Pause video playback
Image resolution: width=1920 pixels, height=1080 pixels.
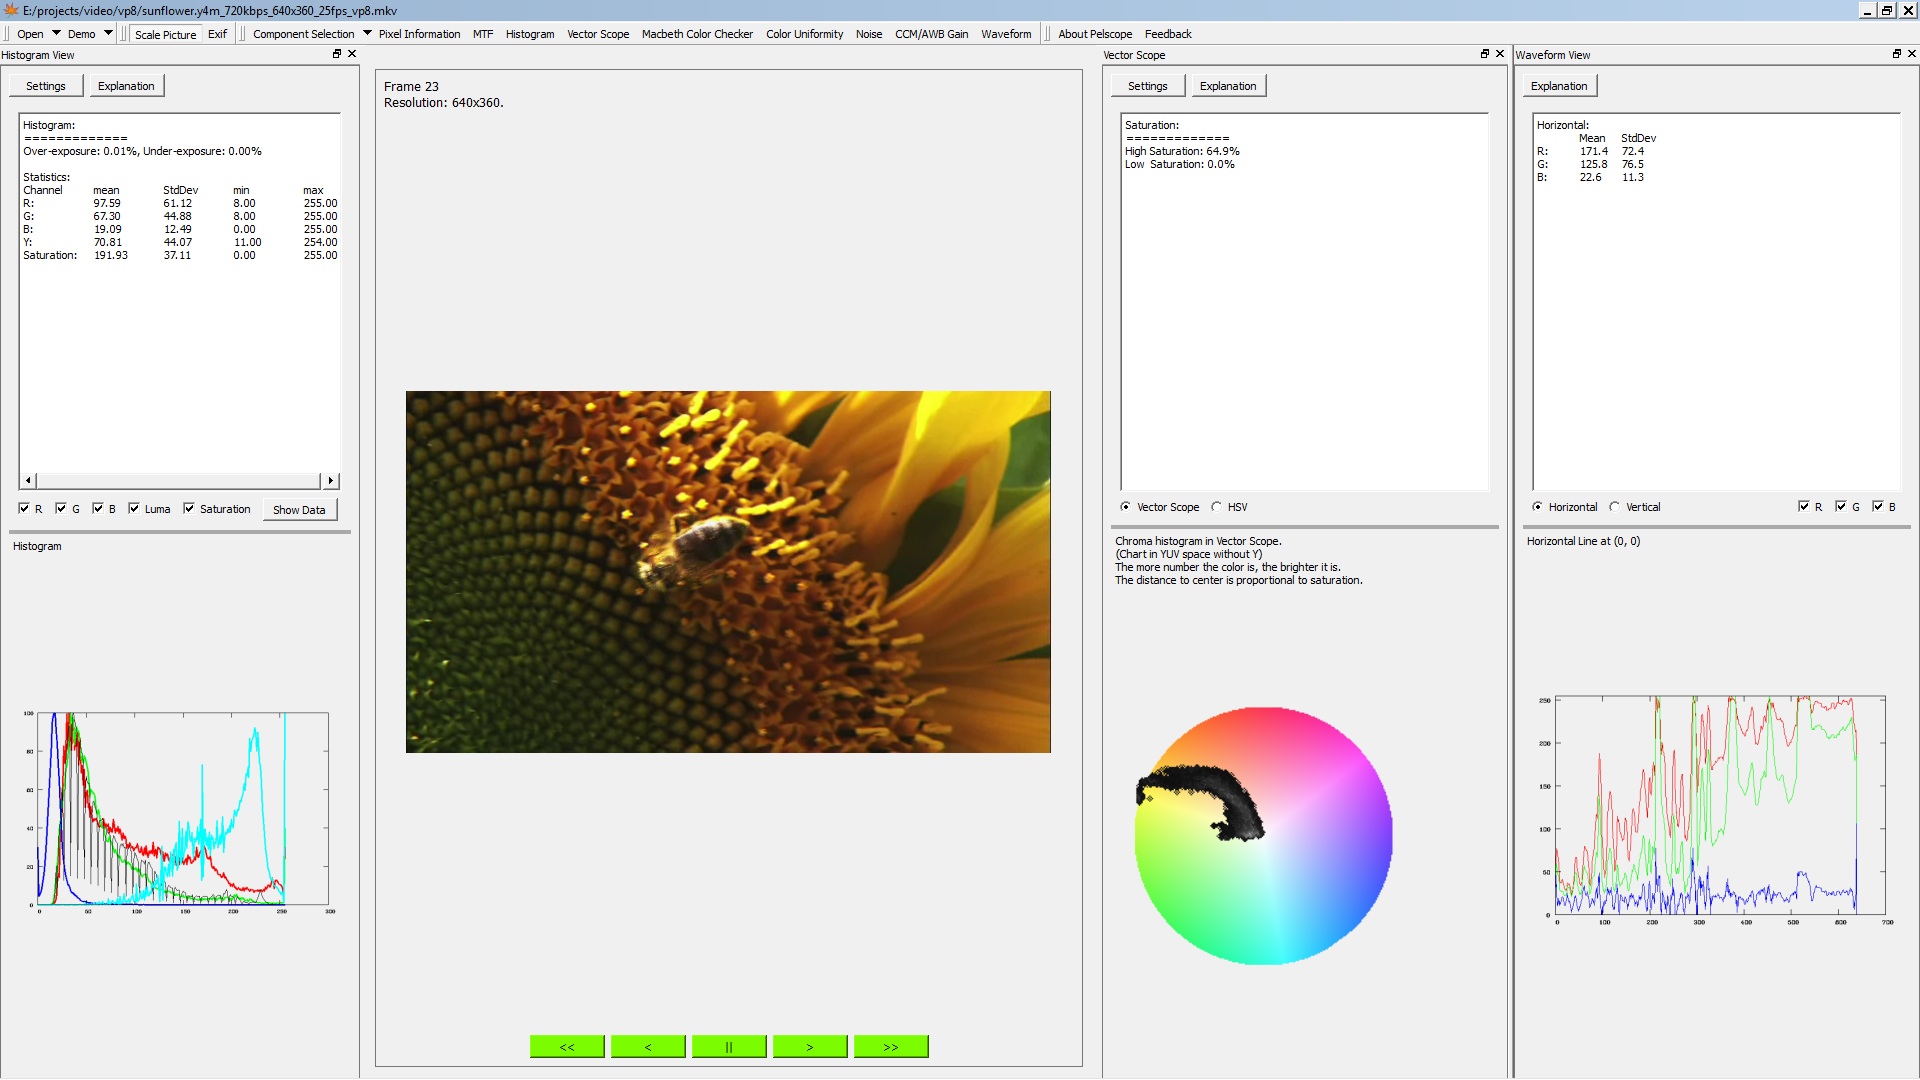[728, 1046]
